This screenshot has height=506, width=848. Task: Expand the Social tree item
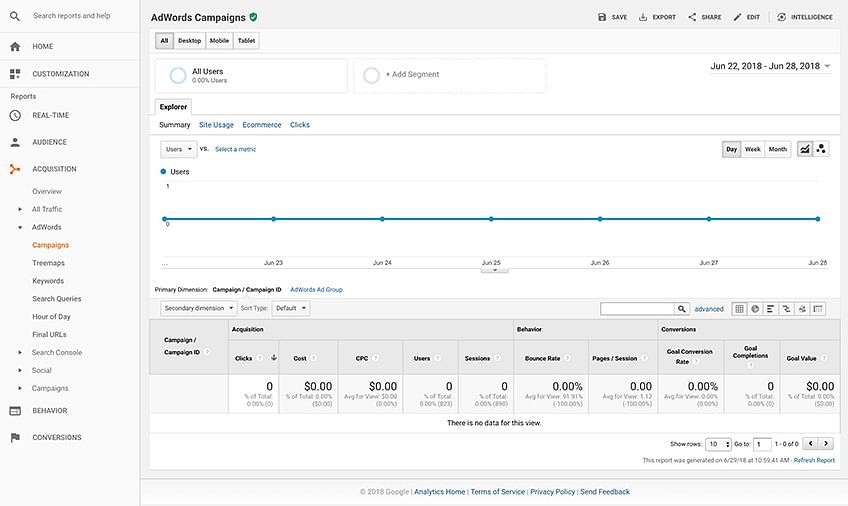[x=20, y=370]
